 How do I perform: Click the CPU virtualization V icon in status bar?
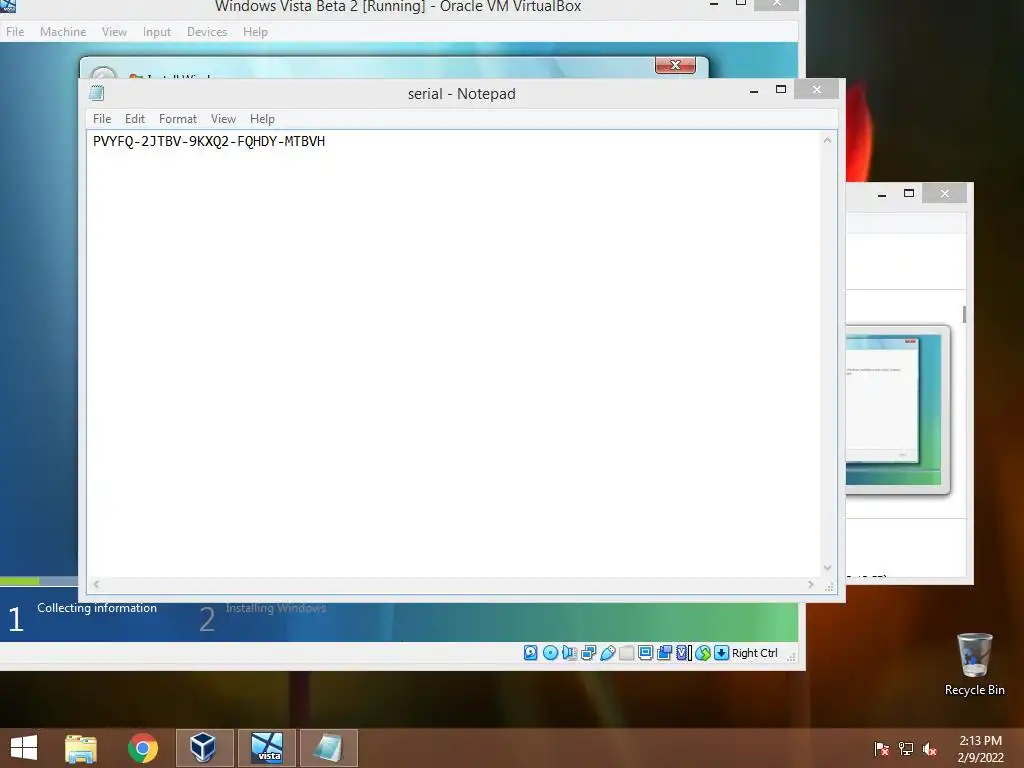tap(683, 652)
